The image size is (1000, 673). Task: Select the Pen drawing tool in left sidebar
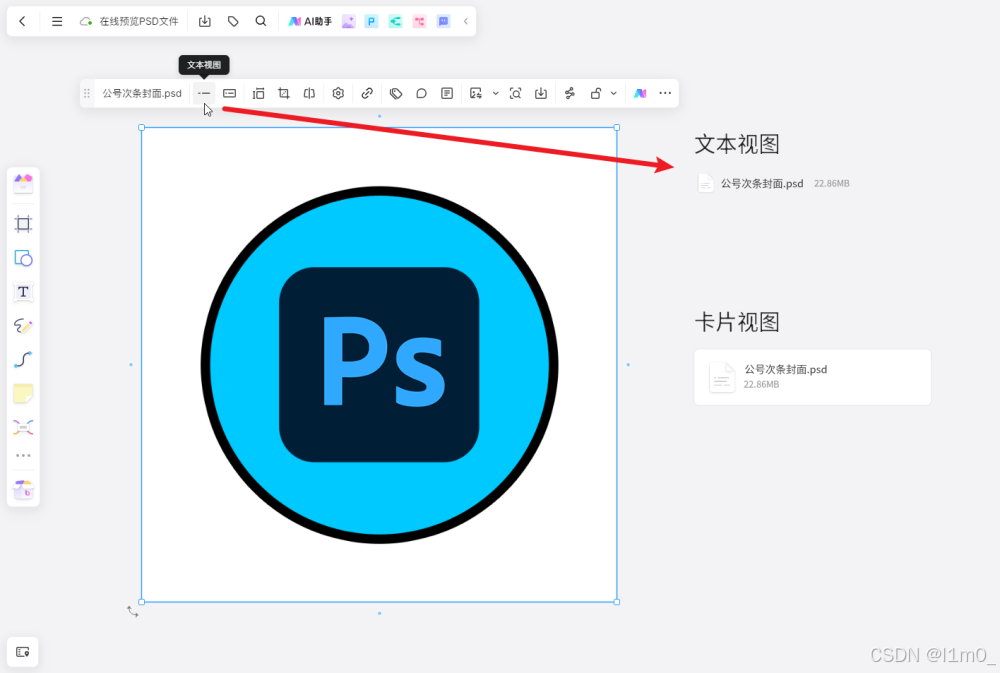[x=23, y=325]
